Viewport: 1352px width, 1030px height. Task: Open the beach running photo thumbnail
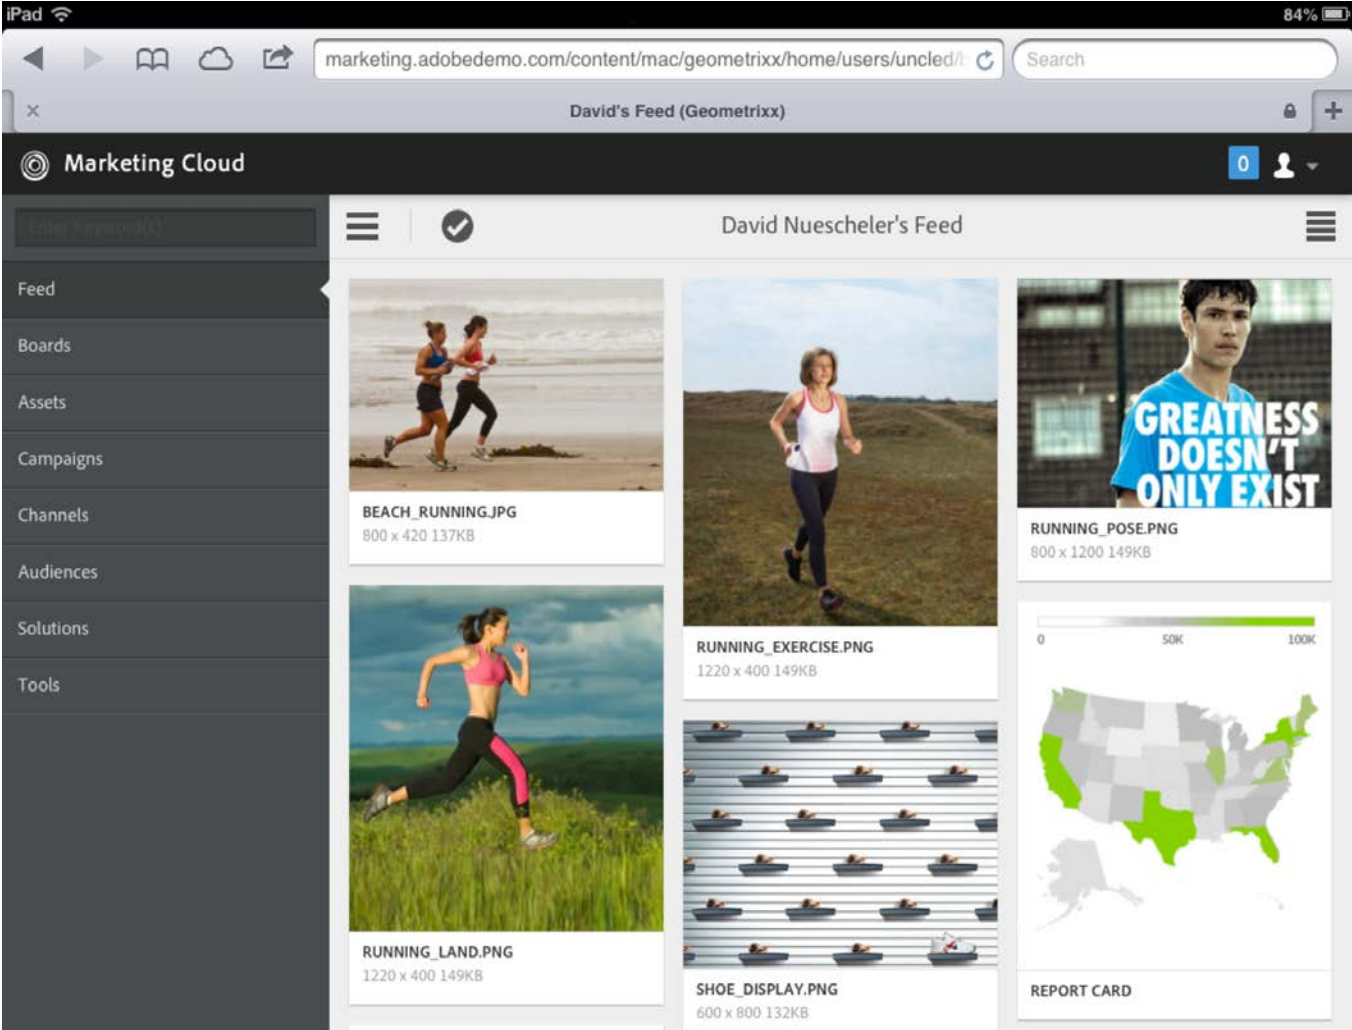(506, 385)
